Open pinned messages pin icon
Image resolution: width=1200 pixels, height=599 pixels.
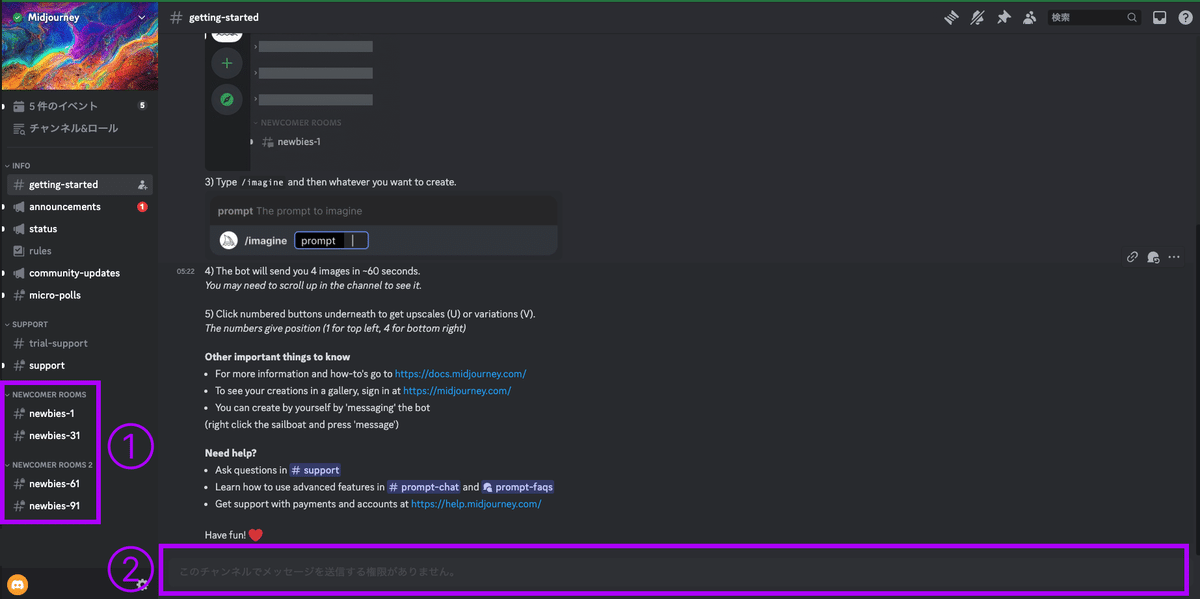click(1003, 17)
